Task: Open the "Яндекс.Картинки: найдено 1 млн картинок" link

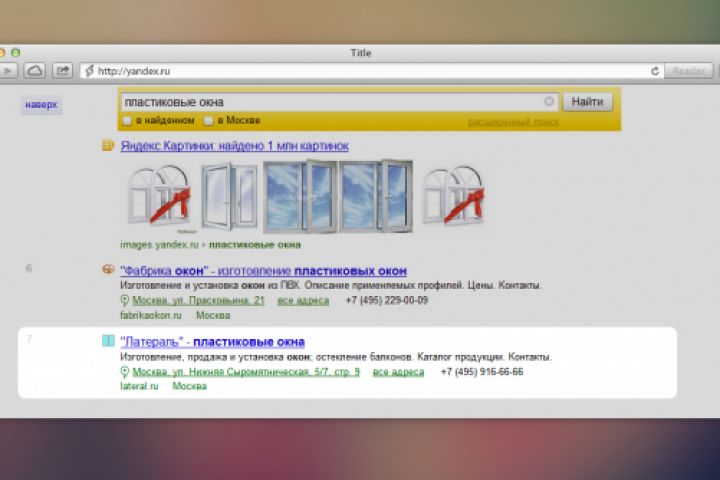Action: point(235,146)
